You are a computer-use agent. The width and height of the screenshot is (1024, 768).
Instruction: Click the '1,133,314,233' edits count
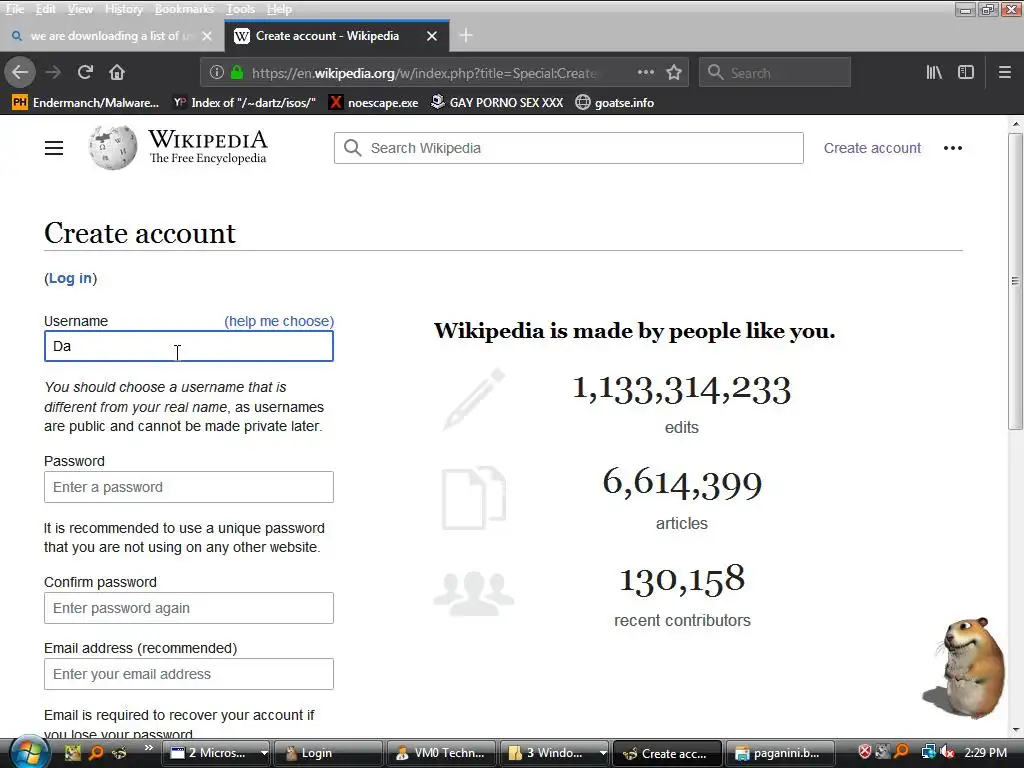coord(682,390)
